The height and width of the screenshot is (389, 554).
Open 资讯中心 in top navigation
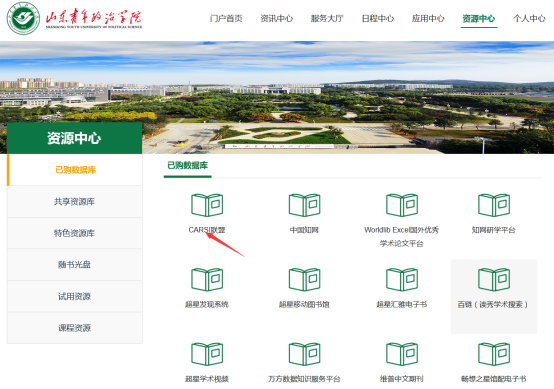[277, 18]
